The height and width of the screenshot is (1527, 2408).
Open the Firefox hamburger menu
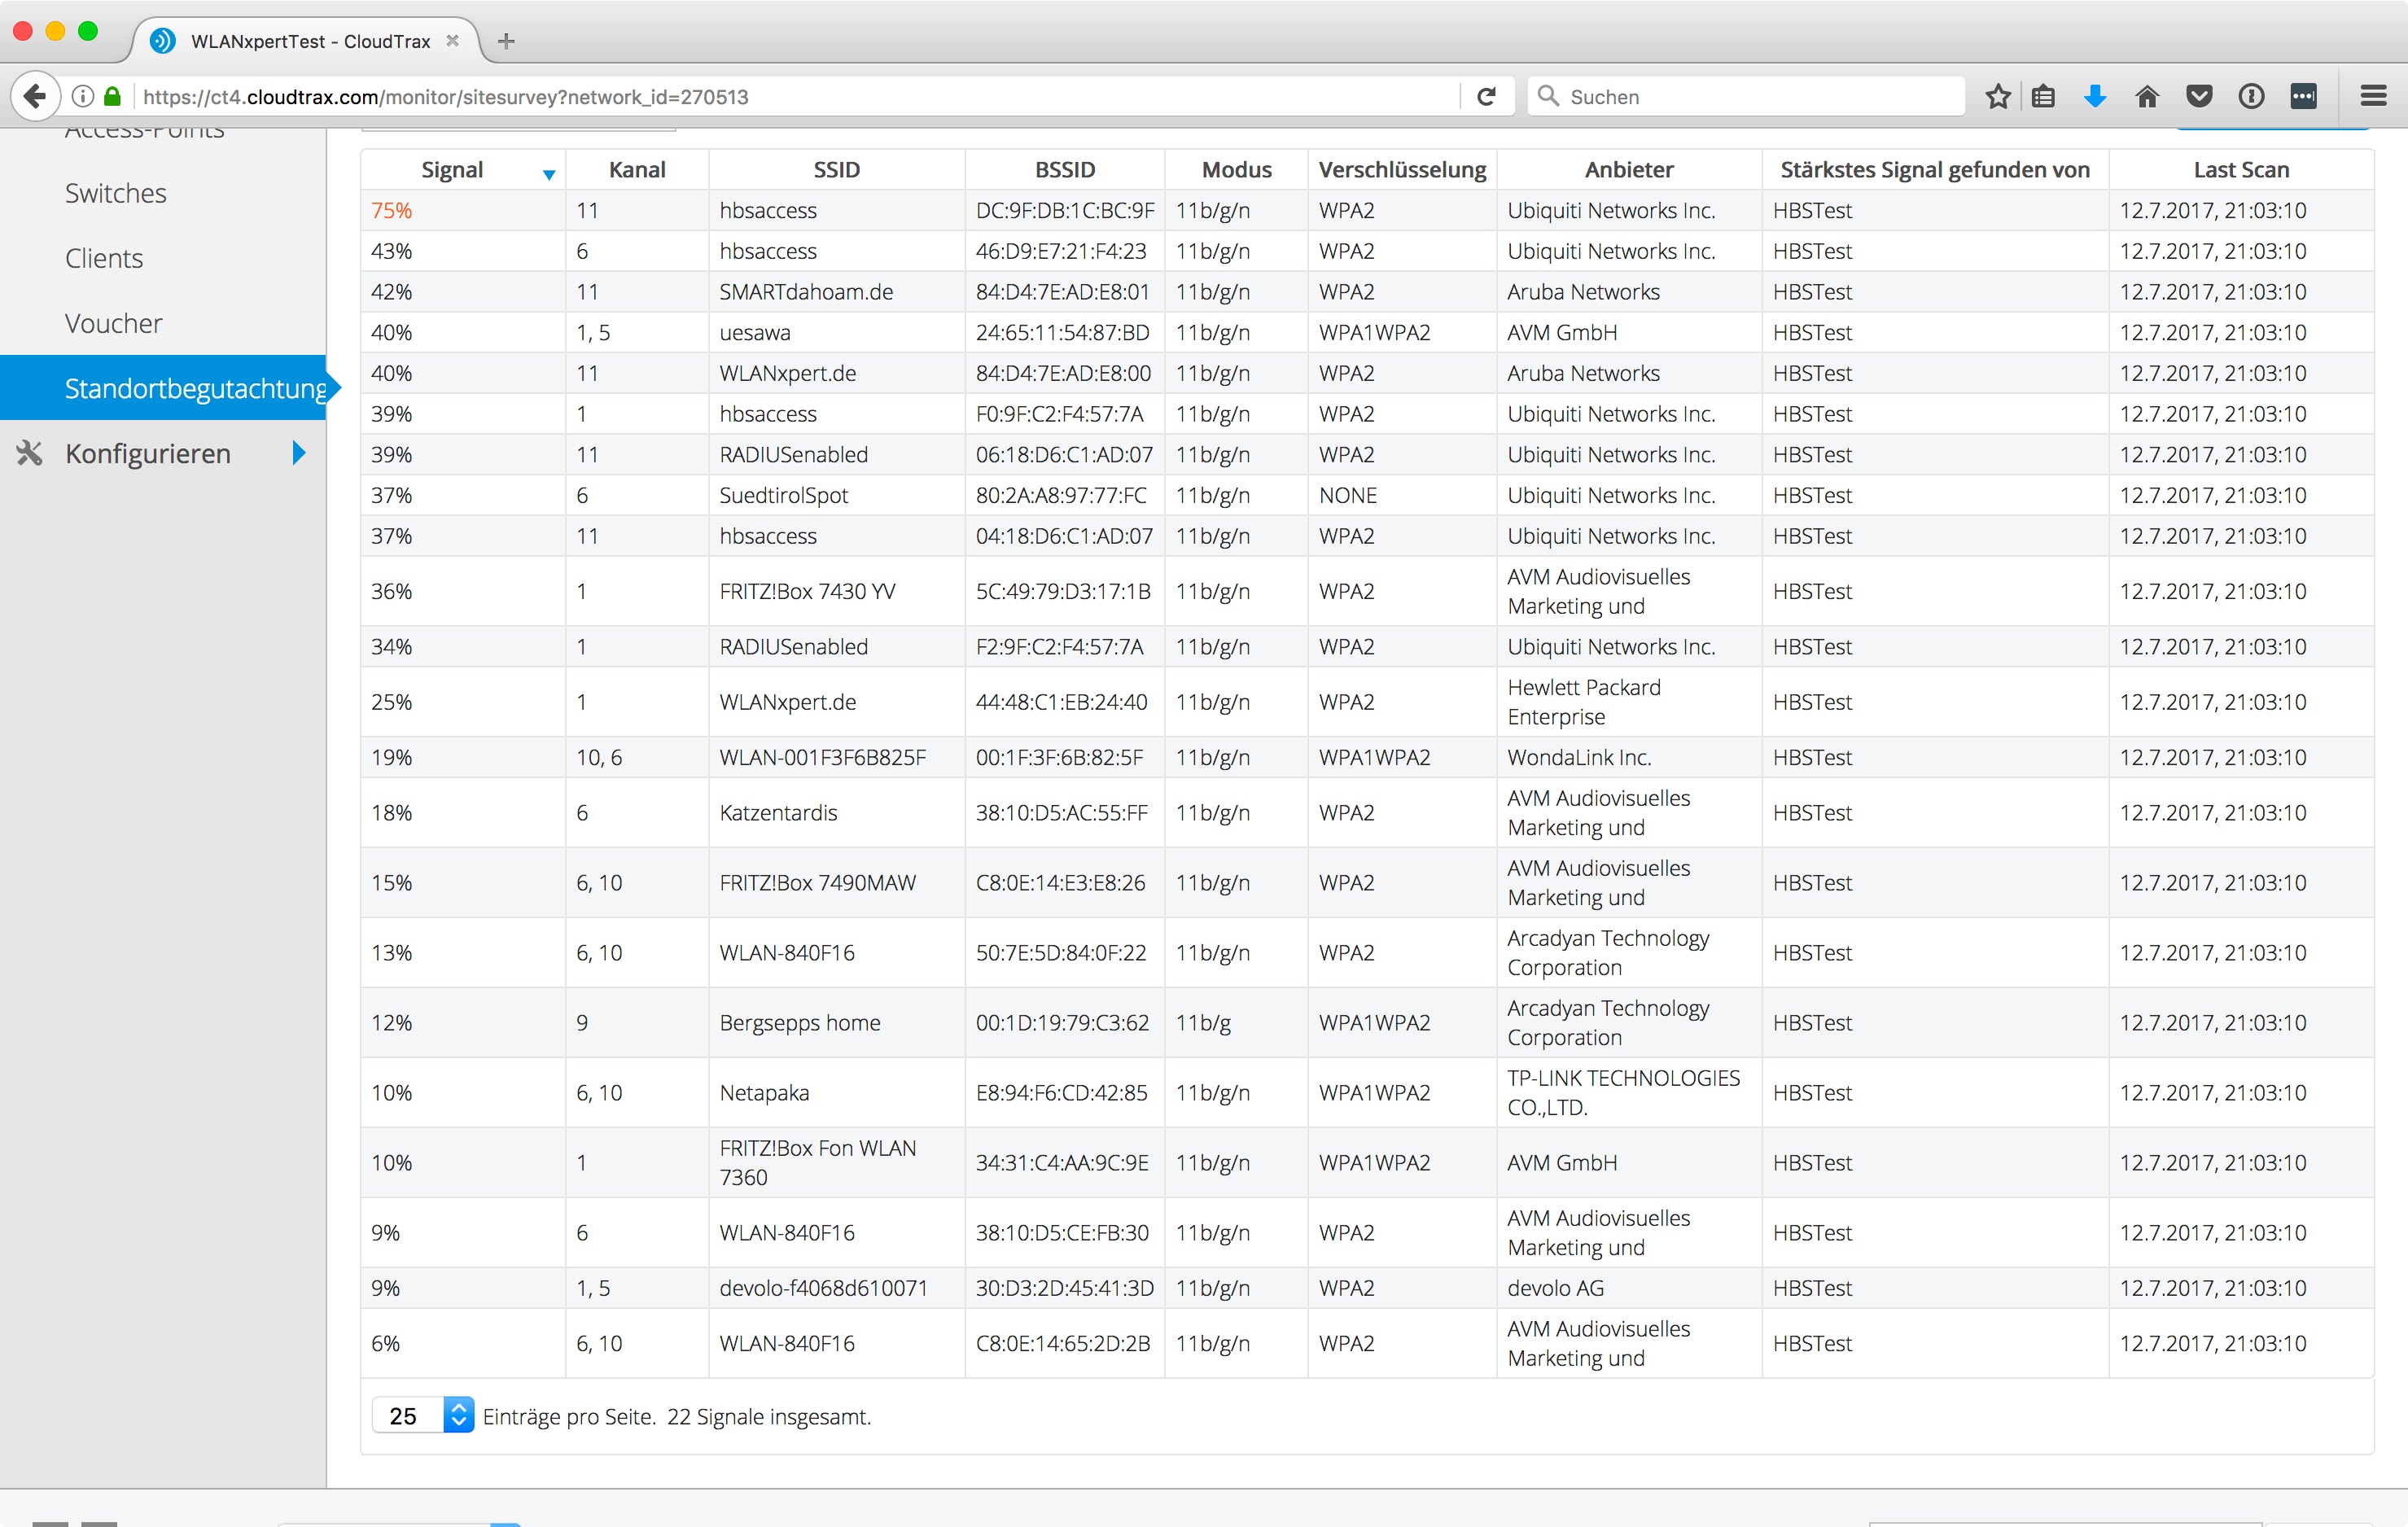2373,96
